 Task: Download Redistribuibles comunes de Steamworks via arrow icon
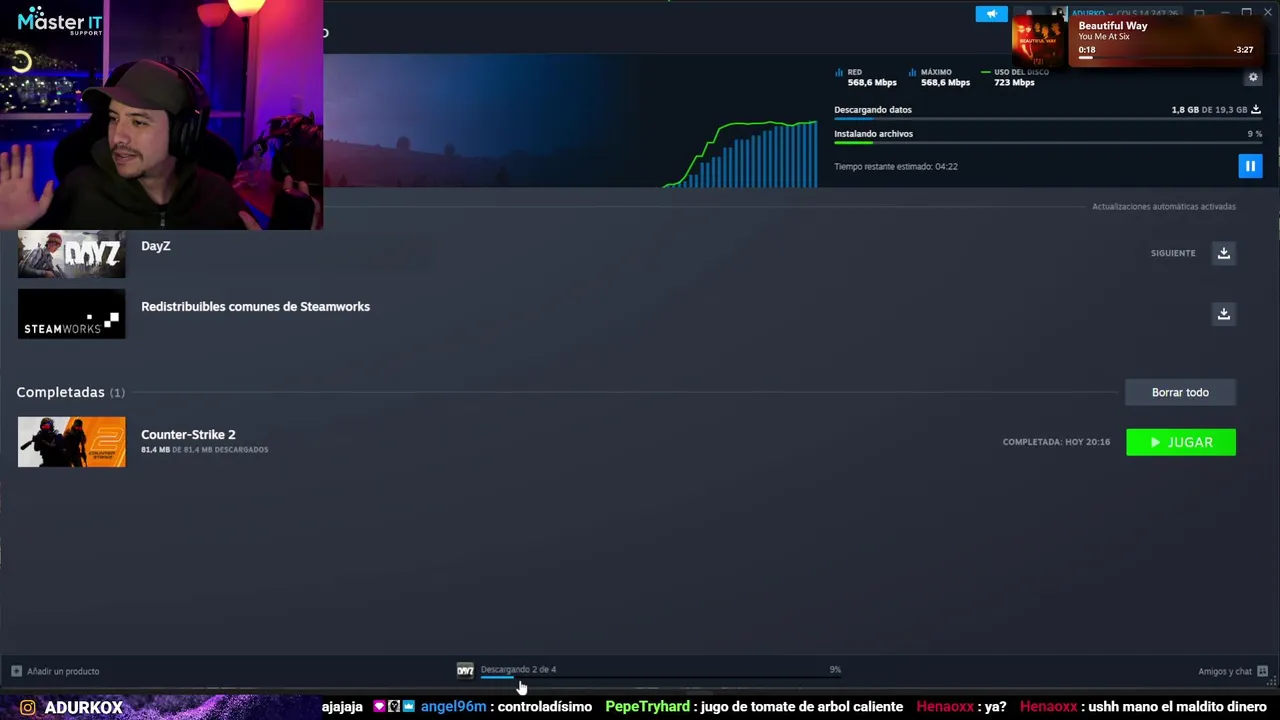pyautogui.click(x=1223, y=314)
